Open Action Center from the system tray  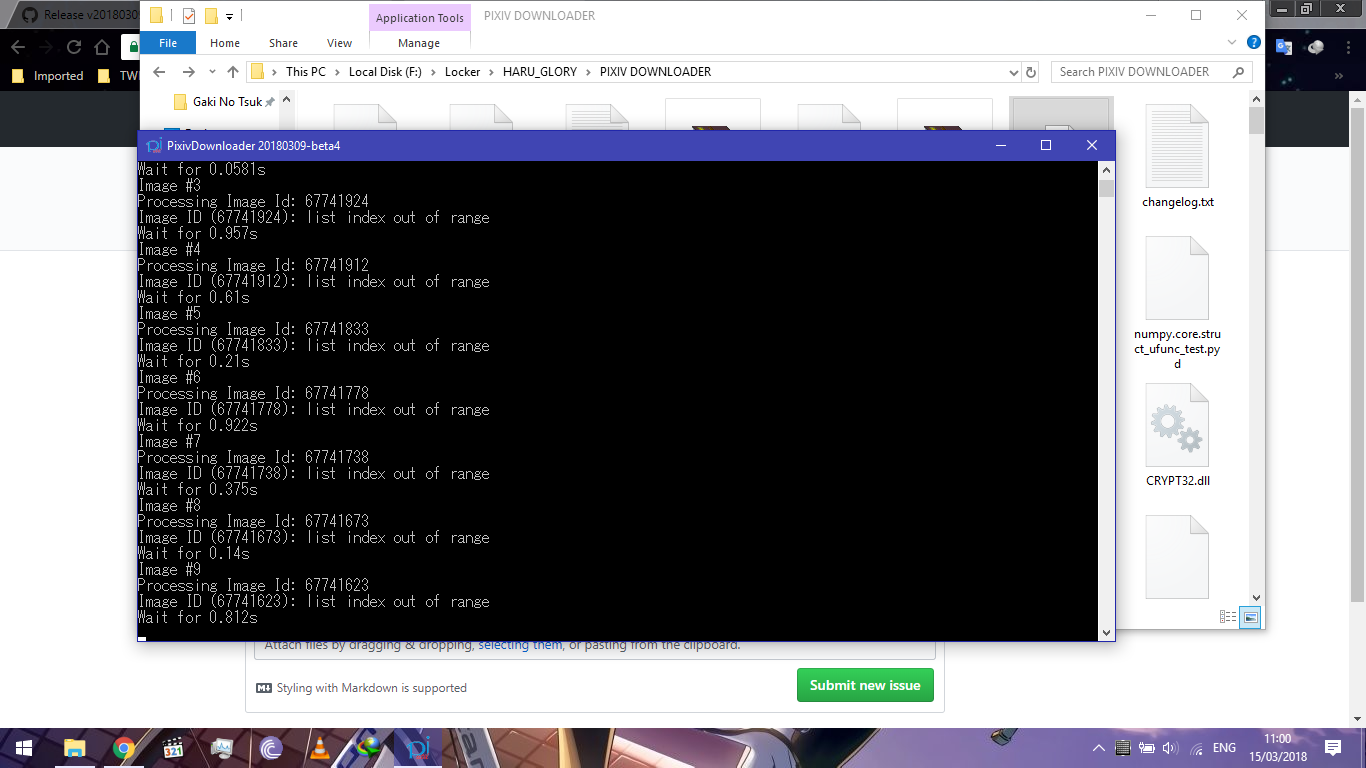tap(1332, 748)
